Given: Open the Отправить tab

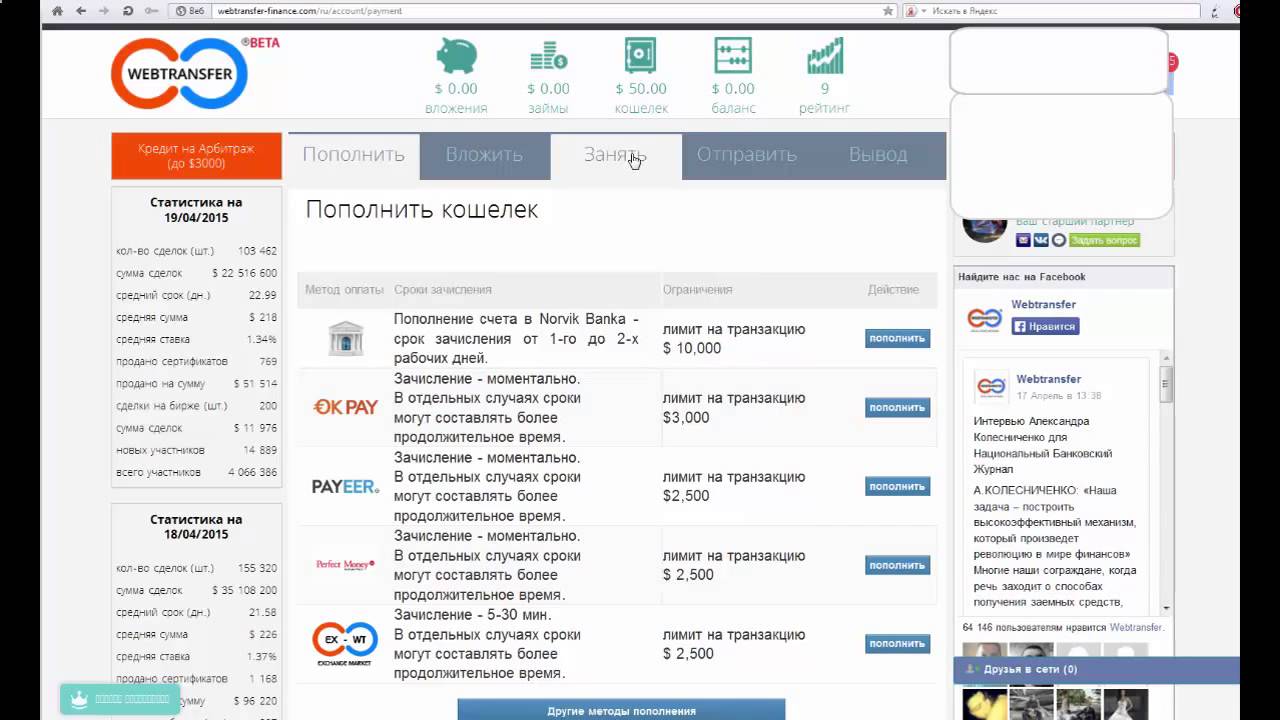Looking at the screenshot, I should coord(747,156).
